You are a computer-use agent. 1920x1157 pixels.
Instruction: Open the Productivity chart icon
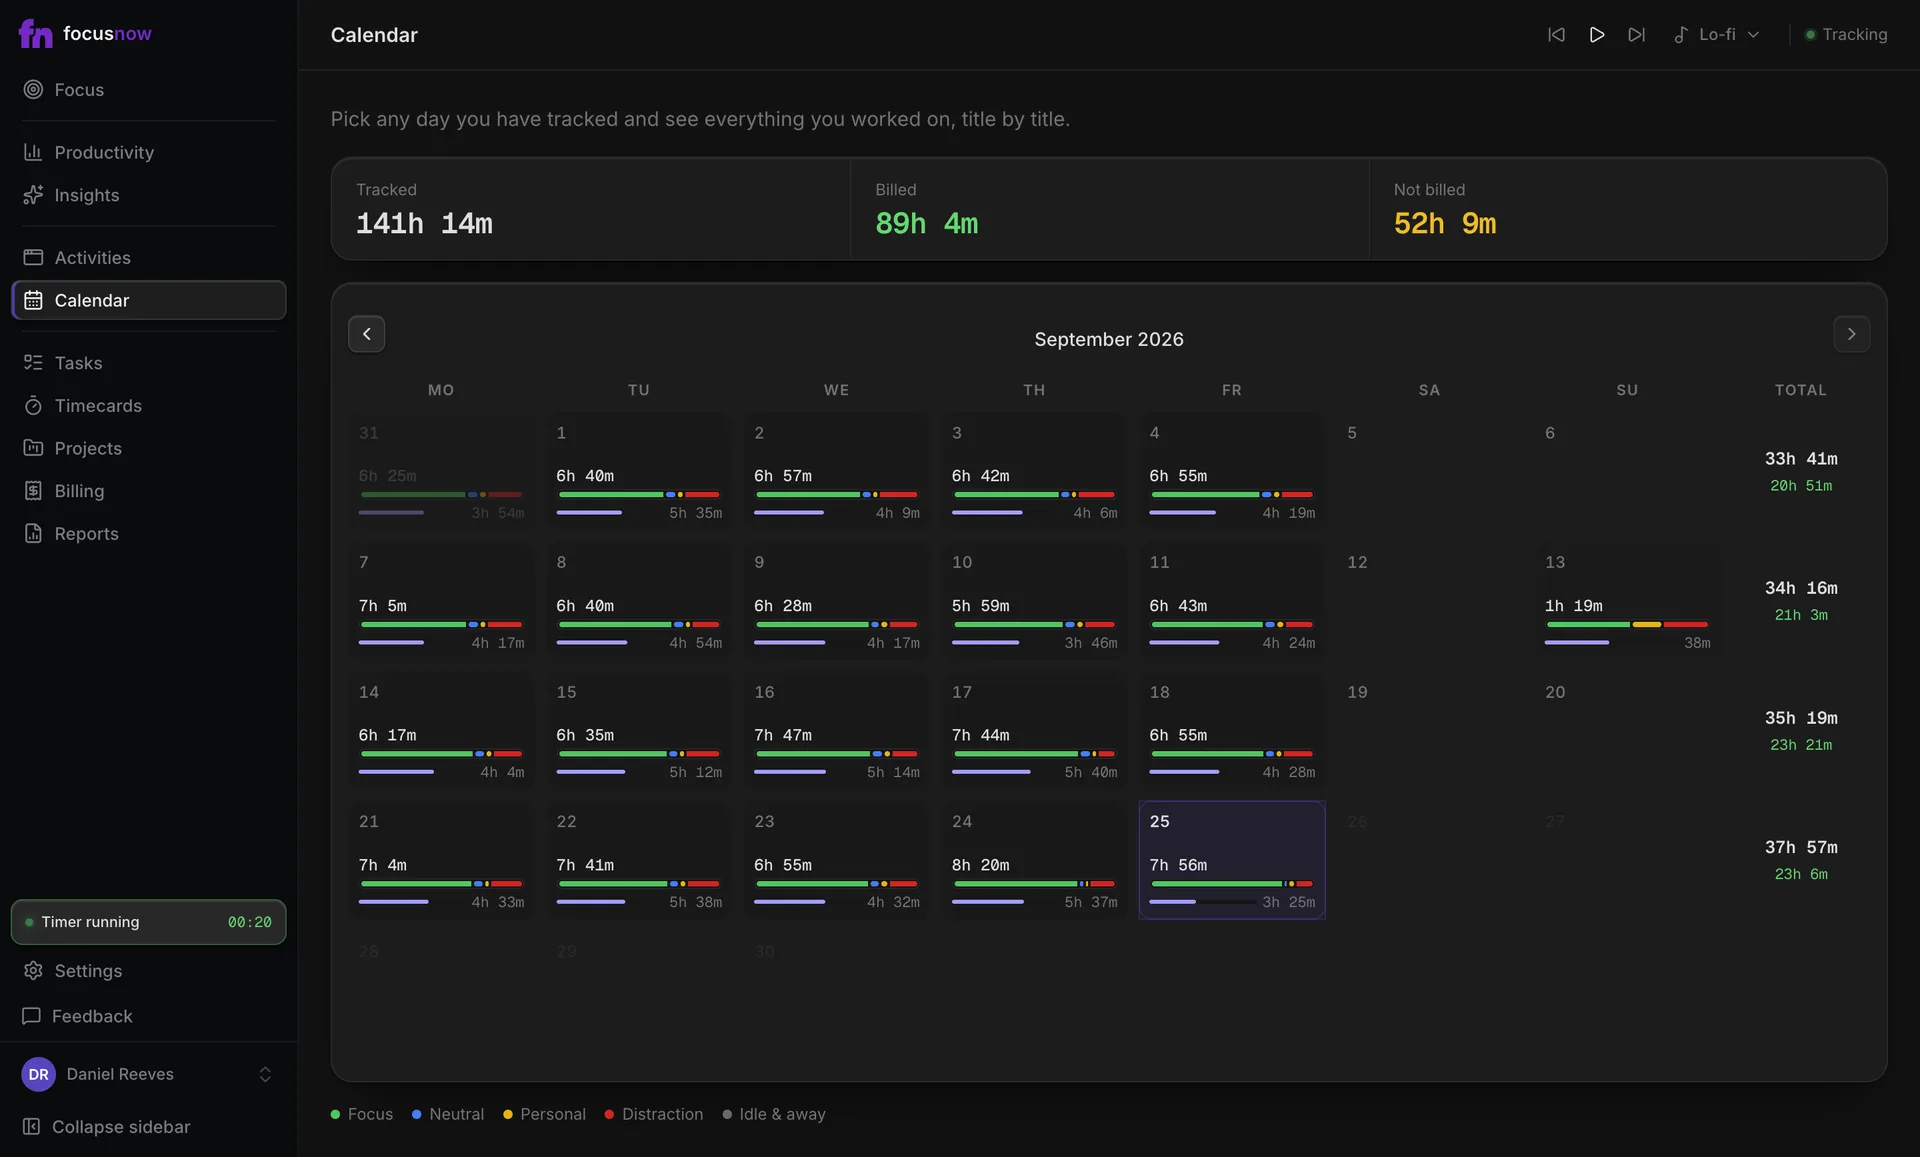pos(33,152)
